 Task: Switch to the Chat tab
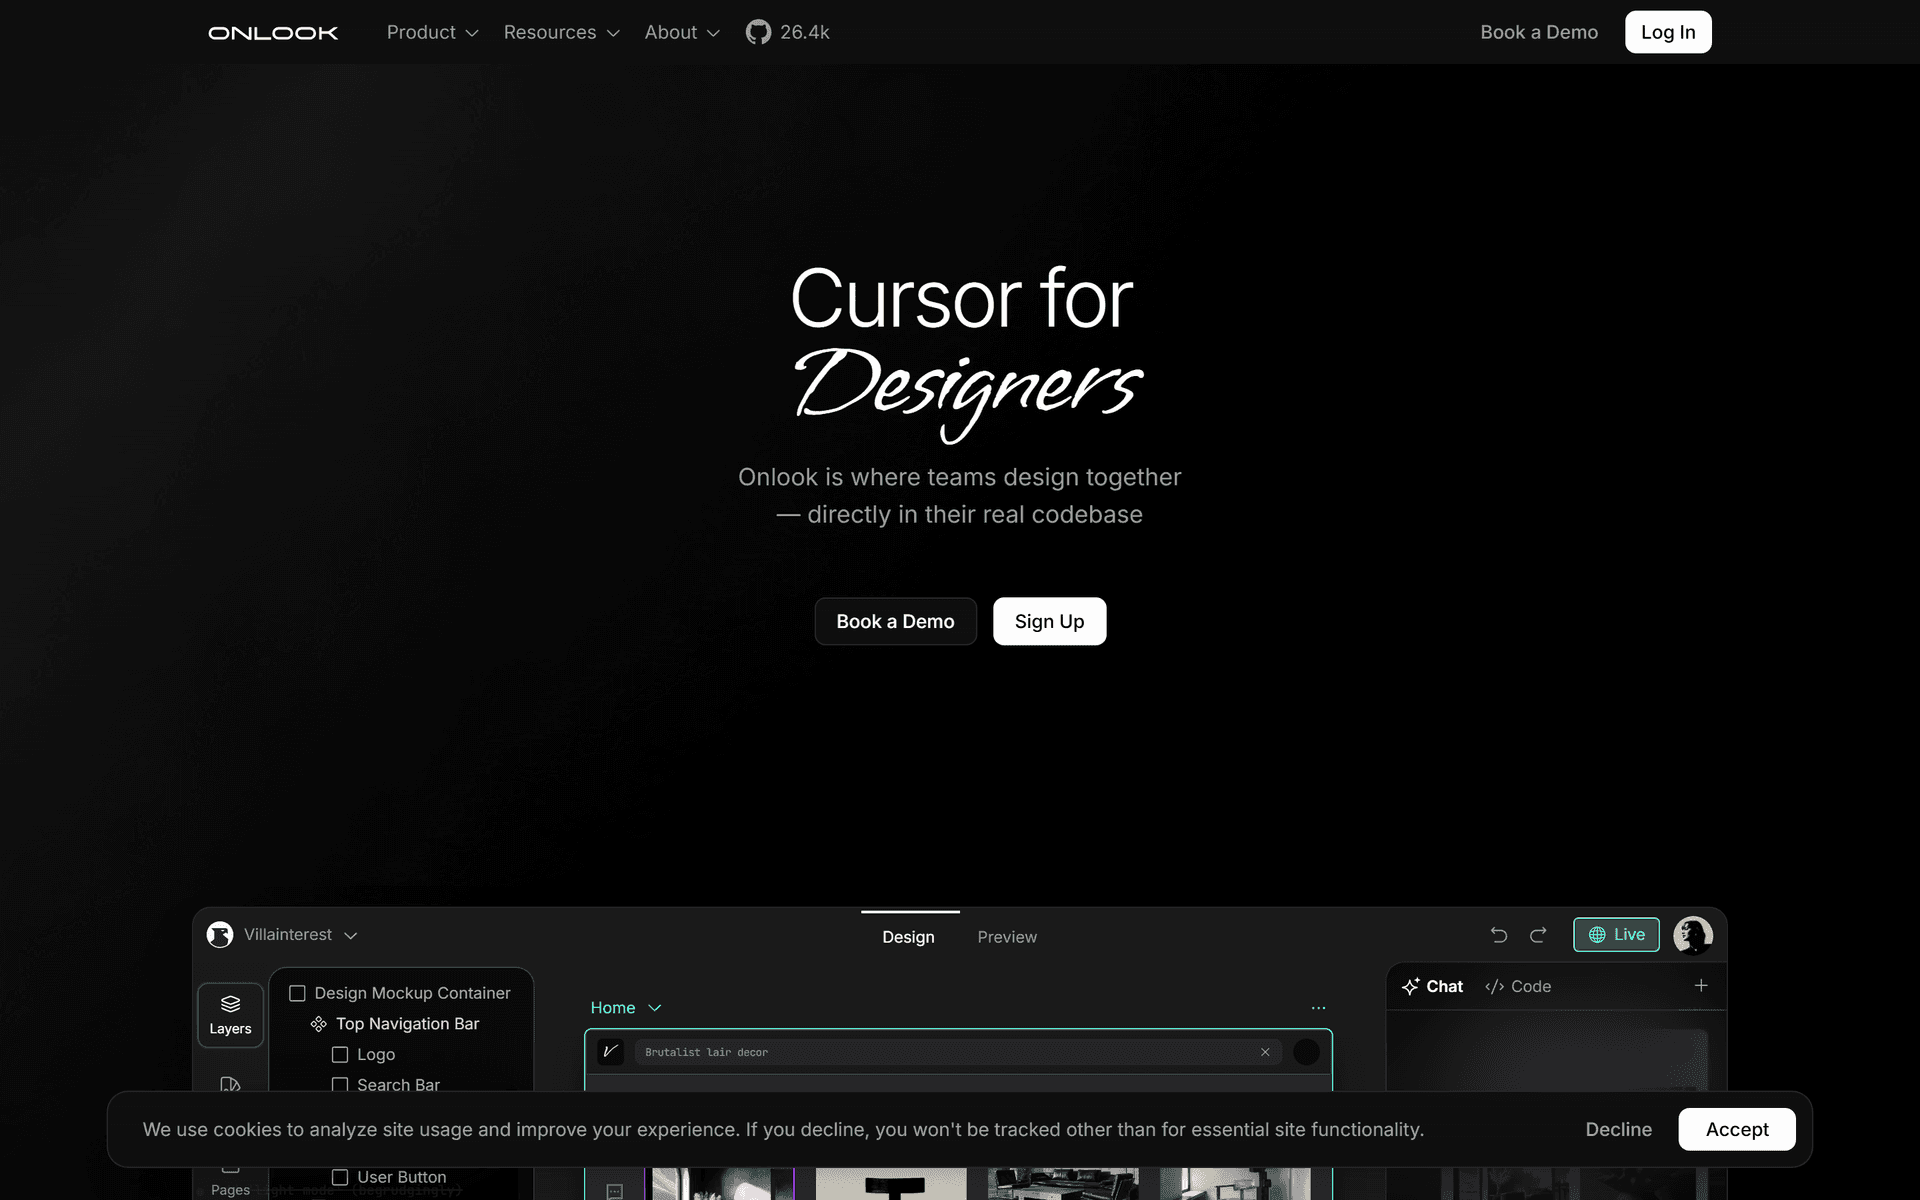pyautogui.click(x=1432, y=987)
